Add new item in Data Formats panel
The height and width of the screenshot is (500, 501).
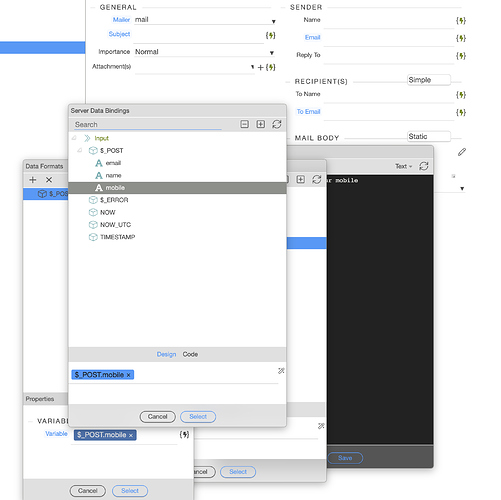(x=33, y=180)
